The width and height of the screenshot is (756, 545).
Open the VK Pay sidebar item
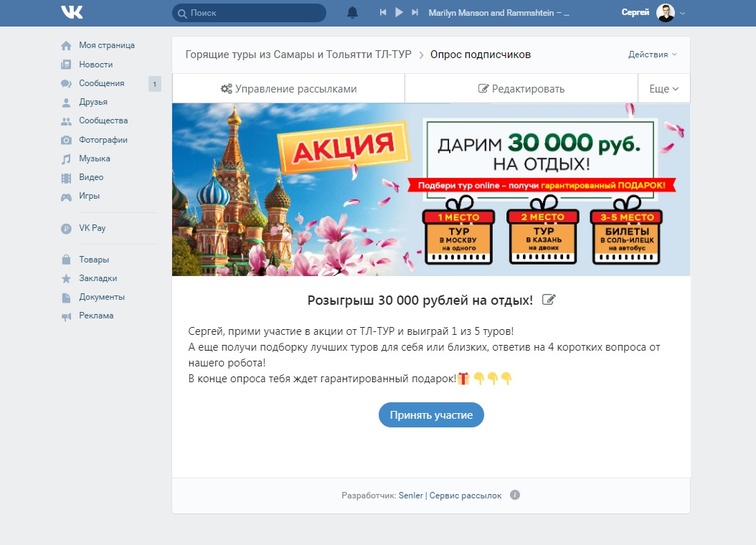(92, 228)
